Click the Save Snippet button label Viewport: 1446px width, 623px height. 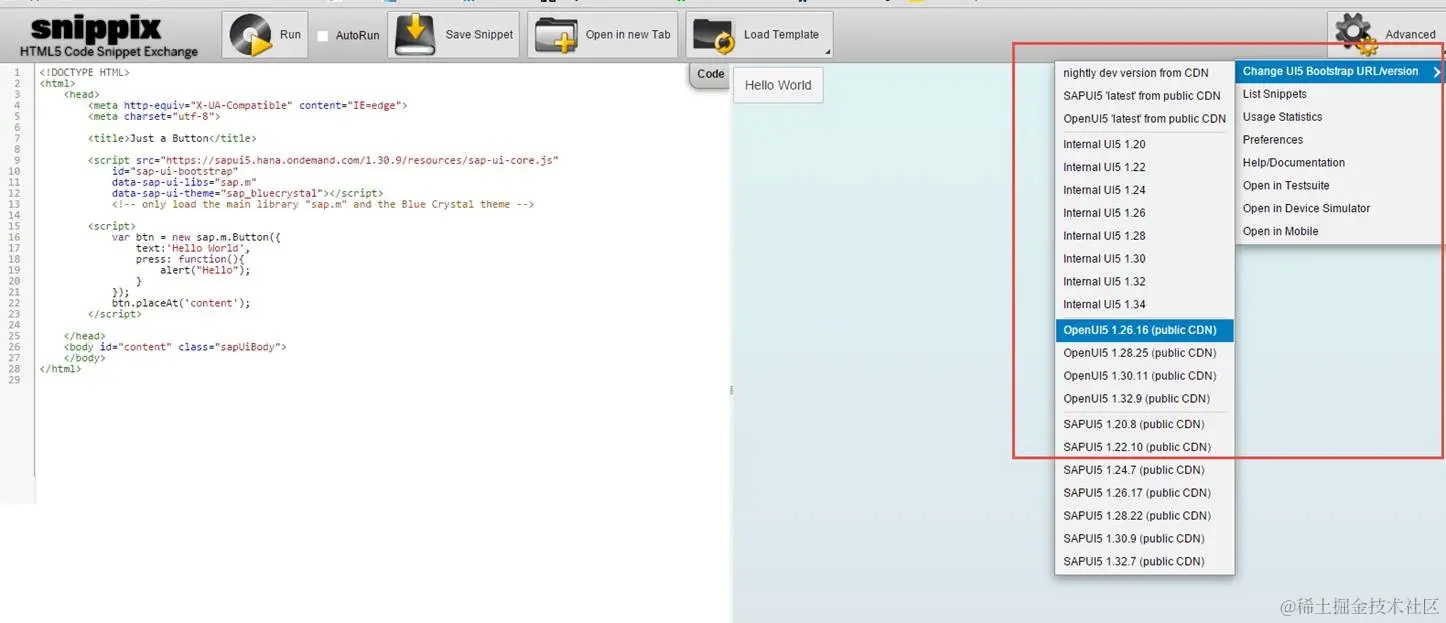(479, 35)
